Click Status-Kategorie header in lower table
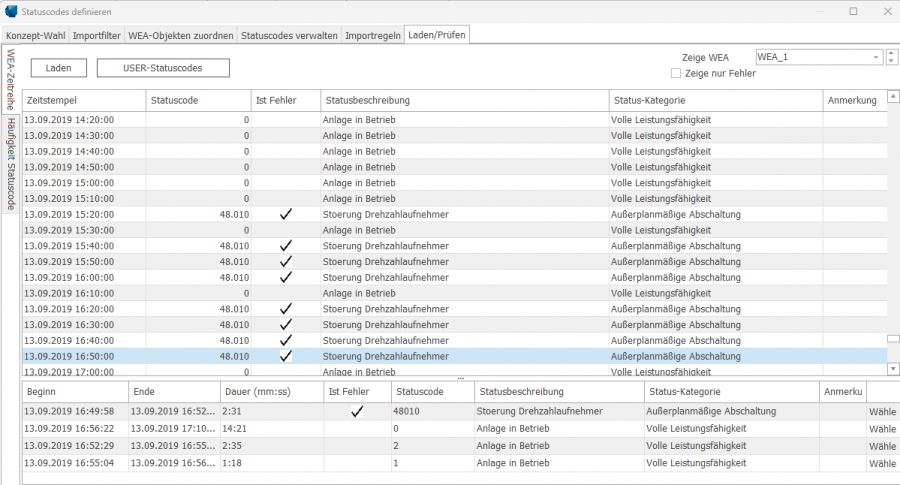Image resolution: width=900 pixels, height=485 pixels. [731, 392]
